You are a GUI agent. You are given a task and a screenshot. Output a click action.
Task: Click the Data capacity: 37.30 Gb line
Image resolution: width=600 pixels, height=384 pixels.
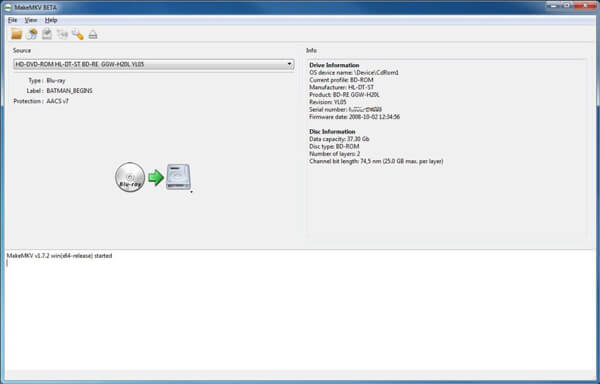339,139
